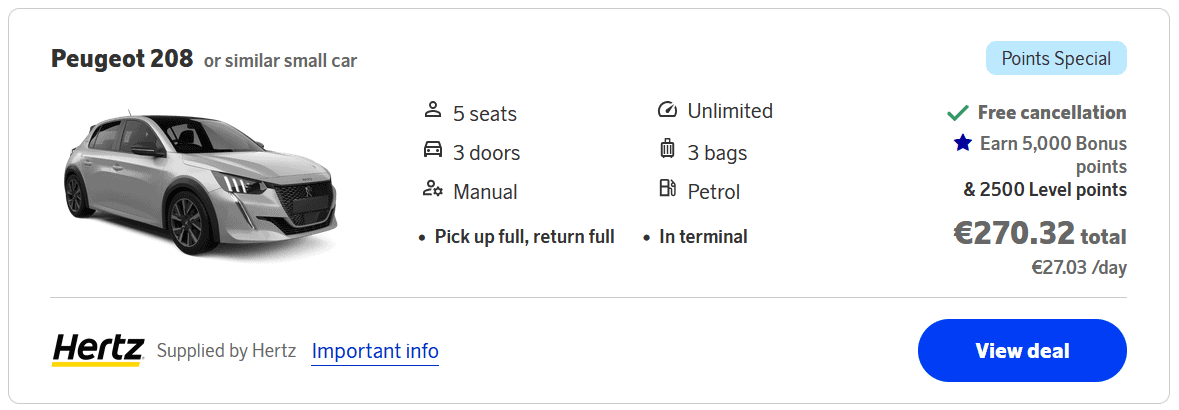Click the luggage bags icon

tap(667, 150)
